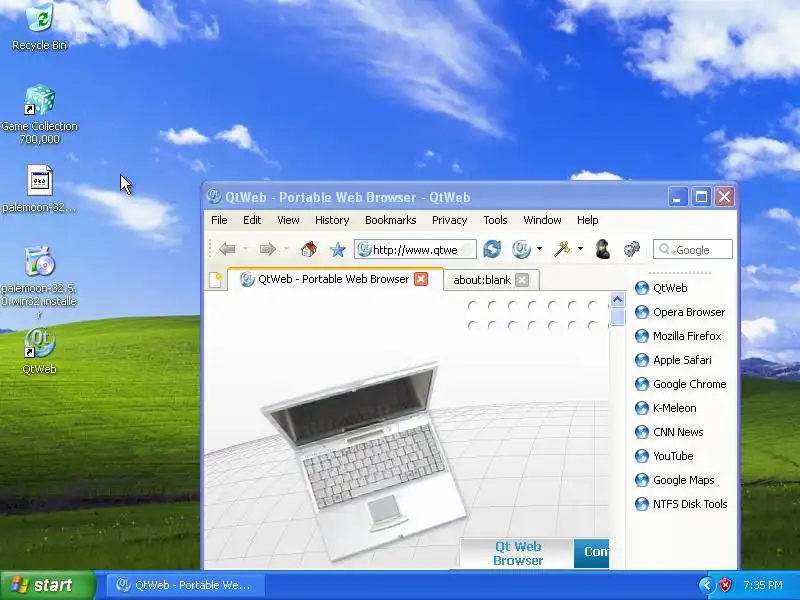Screen dimensions: 800x600
Task: Open the Forward history dropdown arrow
Action: tap(286, 249)
